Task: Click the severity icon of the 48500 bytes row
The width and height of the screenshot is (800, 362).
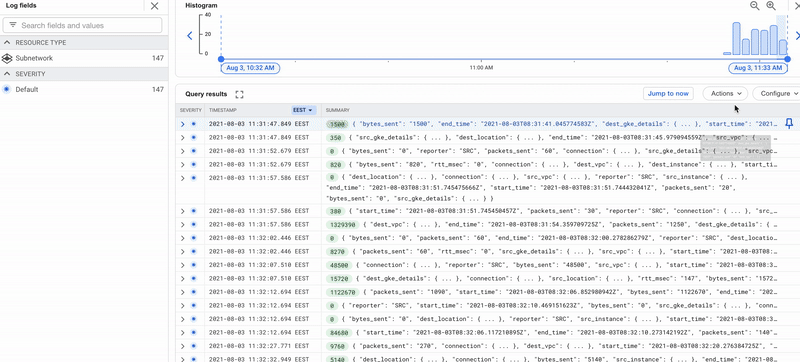Action: coord(193,265)
